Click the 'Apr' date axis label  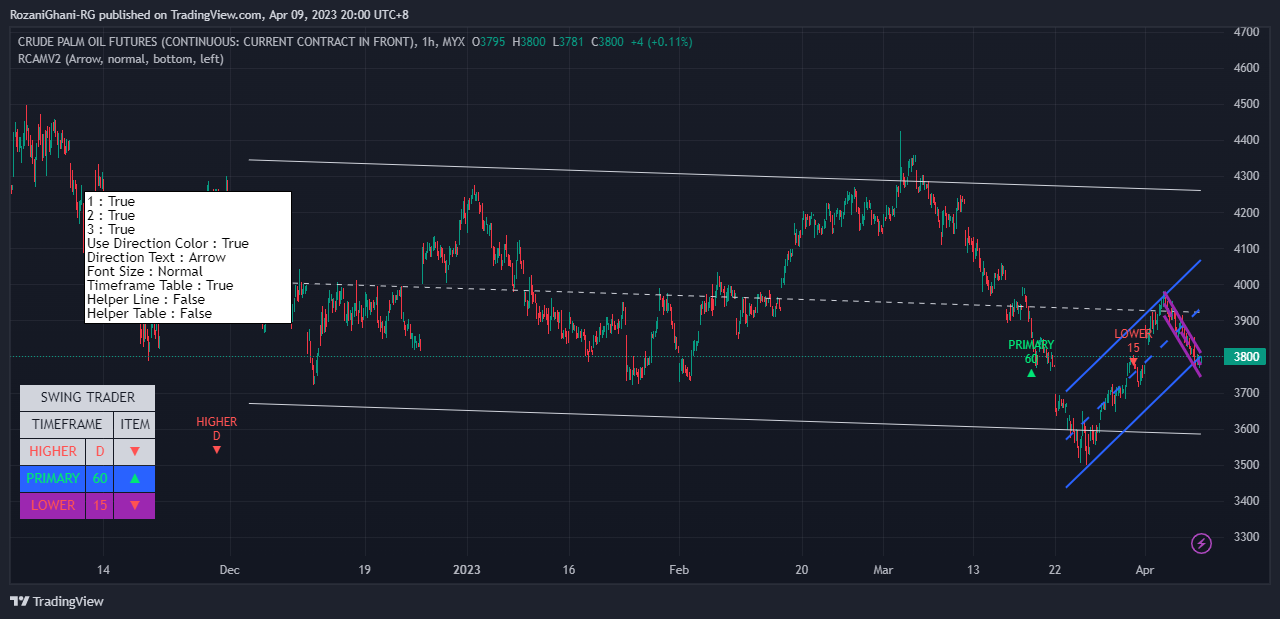click(1145, 570)
